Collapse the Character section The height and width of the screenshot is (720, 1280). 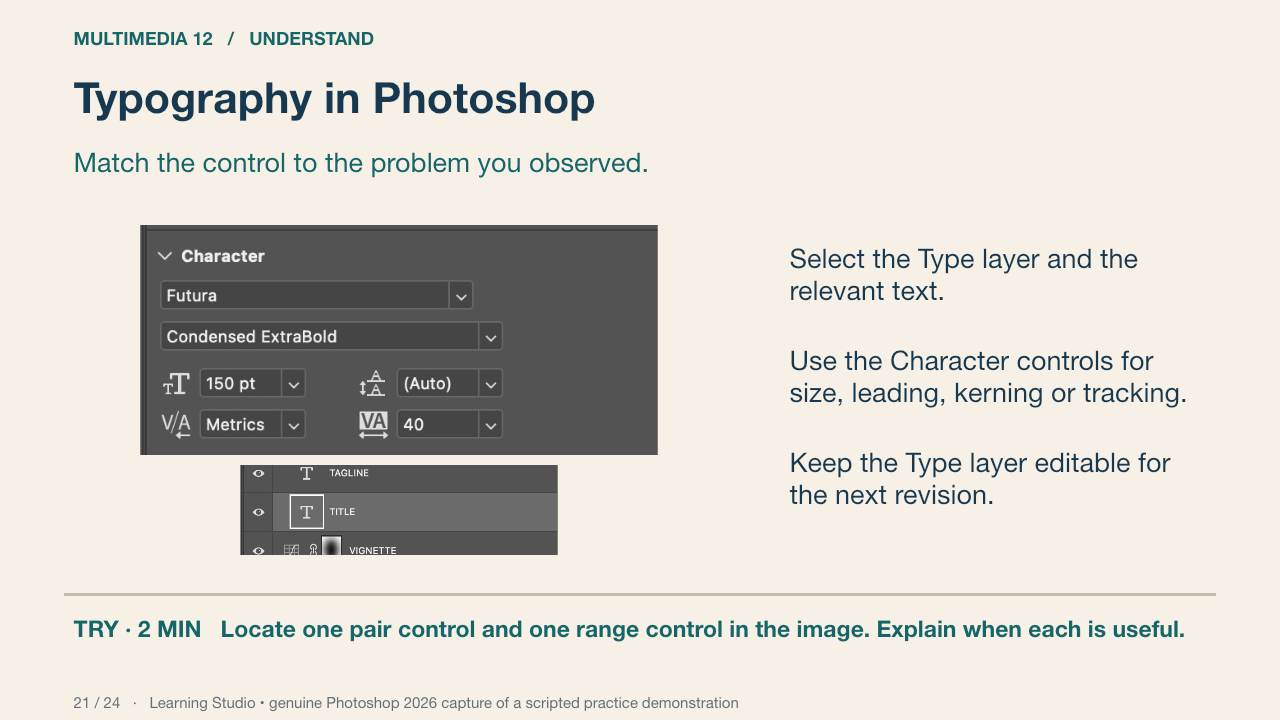[165, 256]
